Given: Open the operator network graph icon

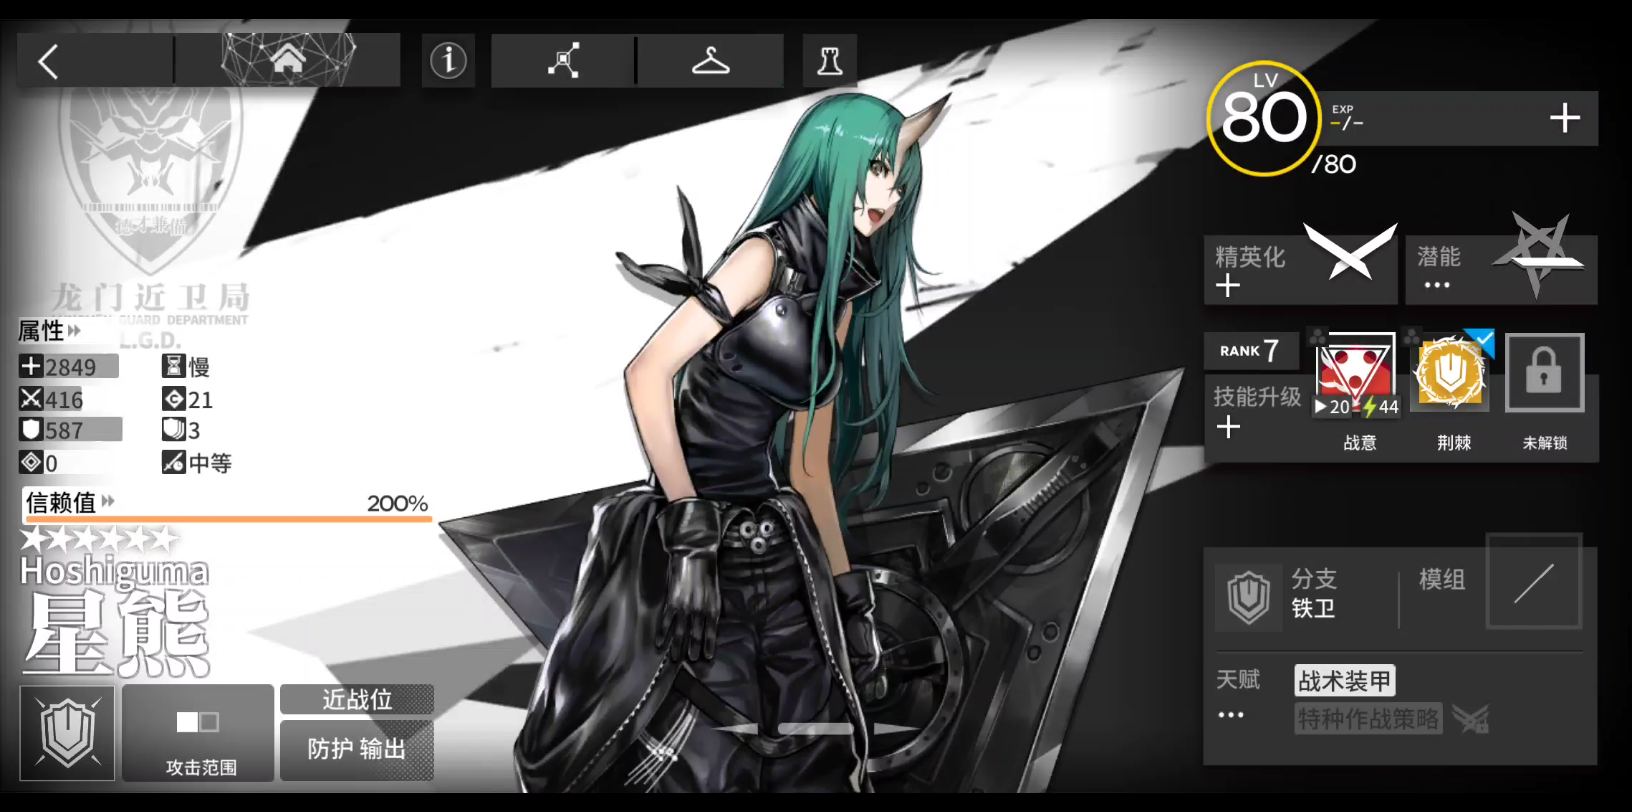Looking at the screenshot, I should (563, 61).
